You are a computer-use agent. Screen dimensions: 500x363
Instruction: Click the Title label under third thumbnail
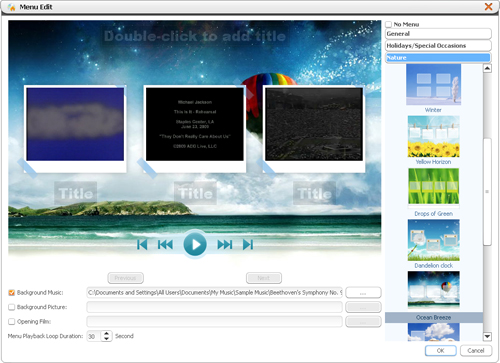[314, 193]
